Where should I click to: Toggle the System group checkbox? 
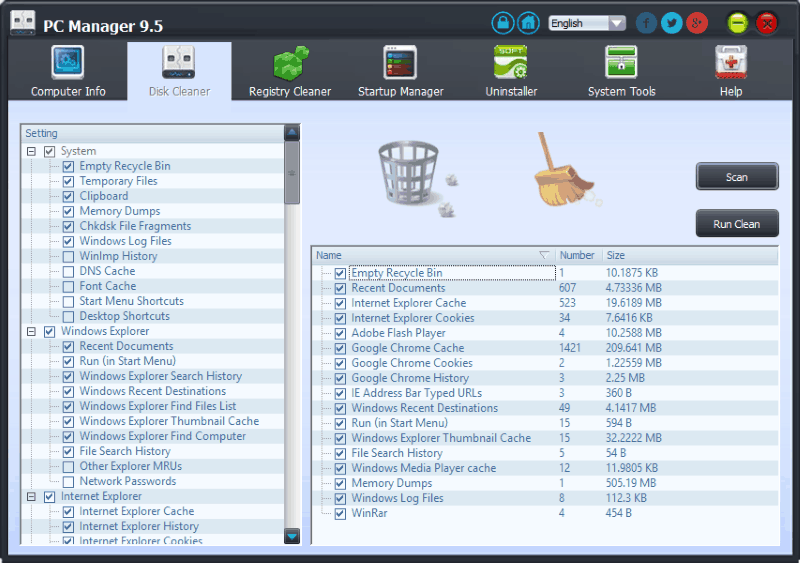point(49,152)
